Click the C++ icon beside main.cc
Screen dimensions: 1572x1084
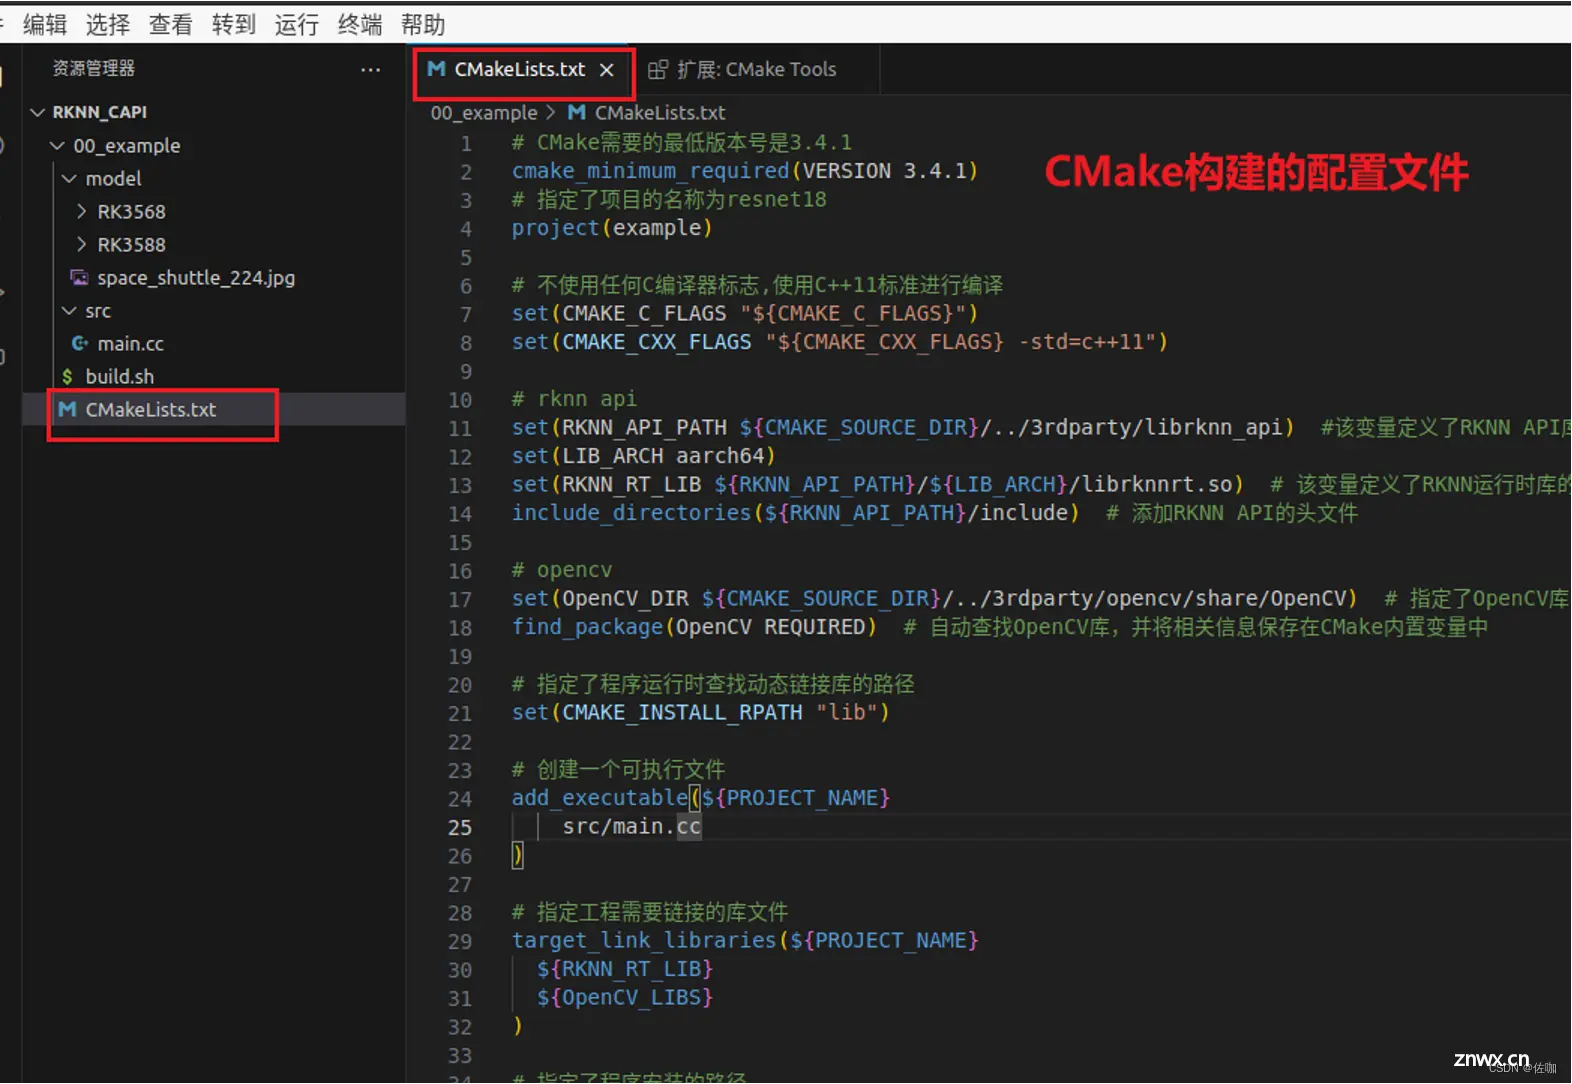[x=79, y=343]
